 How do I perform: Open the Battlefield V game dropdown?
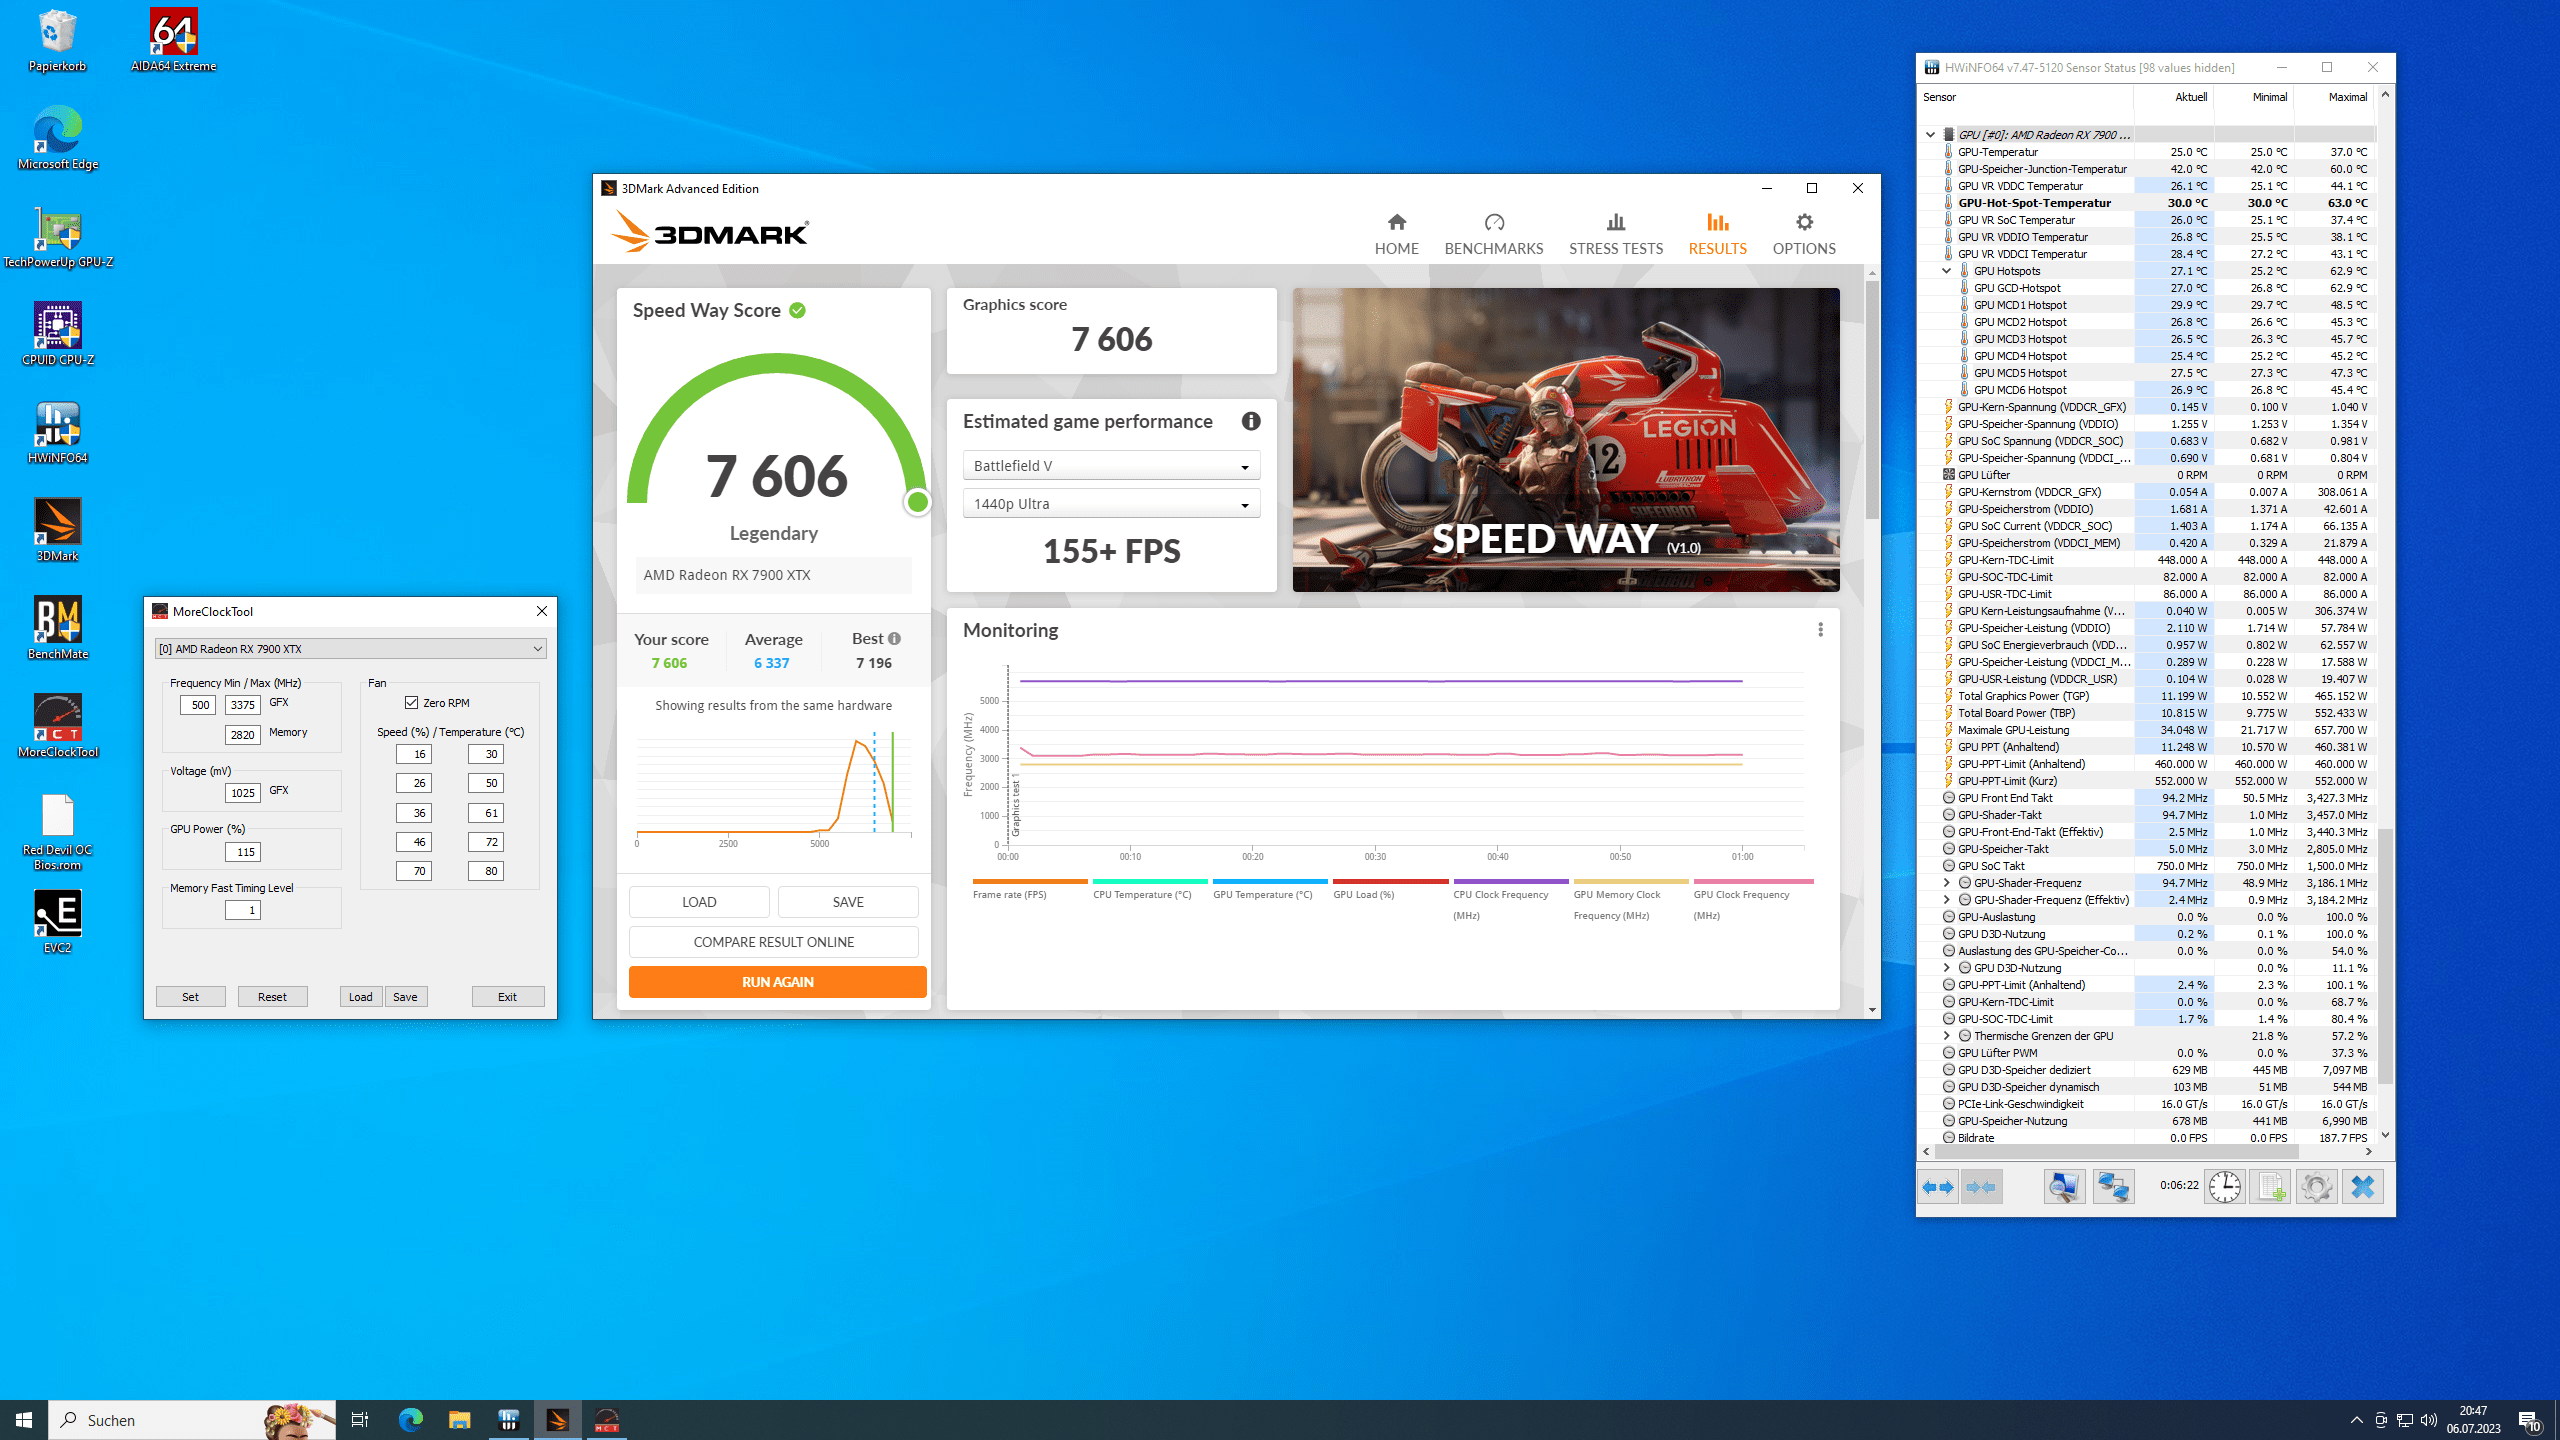tap(1111, 466)
